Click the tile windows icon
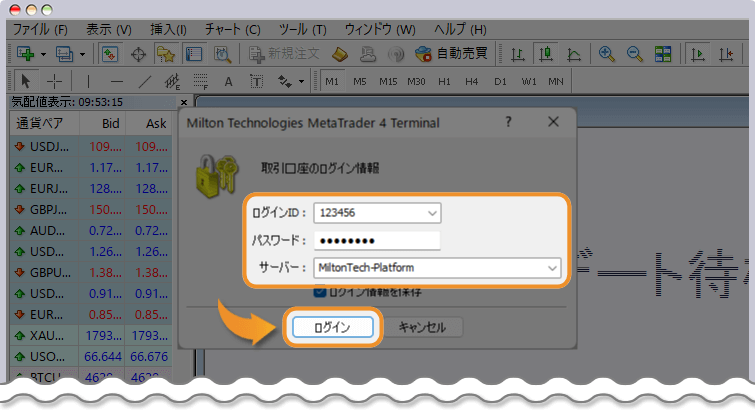The height and width of the screenshot is (410, 755). click(x=663, y=54)
